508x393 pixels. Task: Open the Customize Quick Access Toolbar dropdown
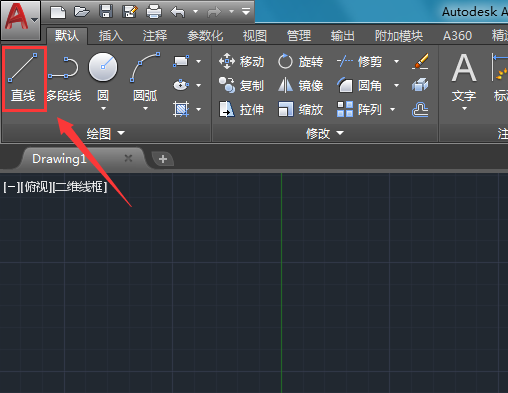click(246, 12)
